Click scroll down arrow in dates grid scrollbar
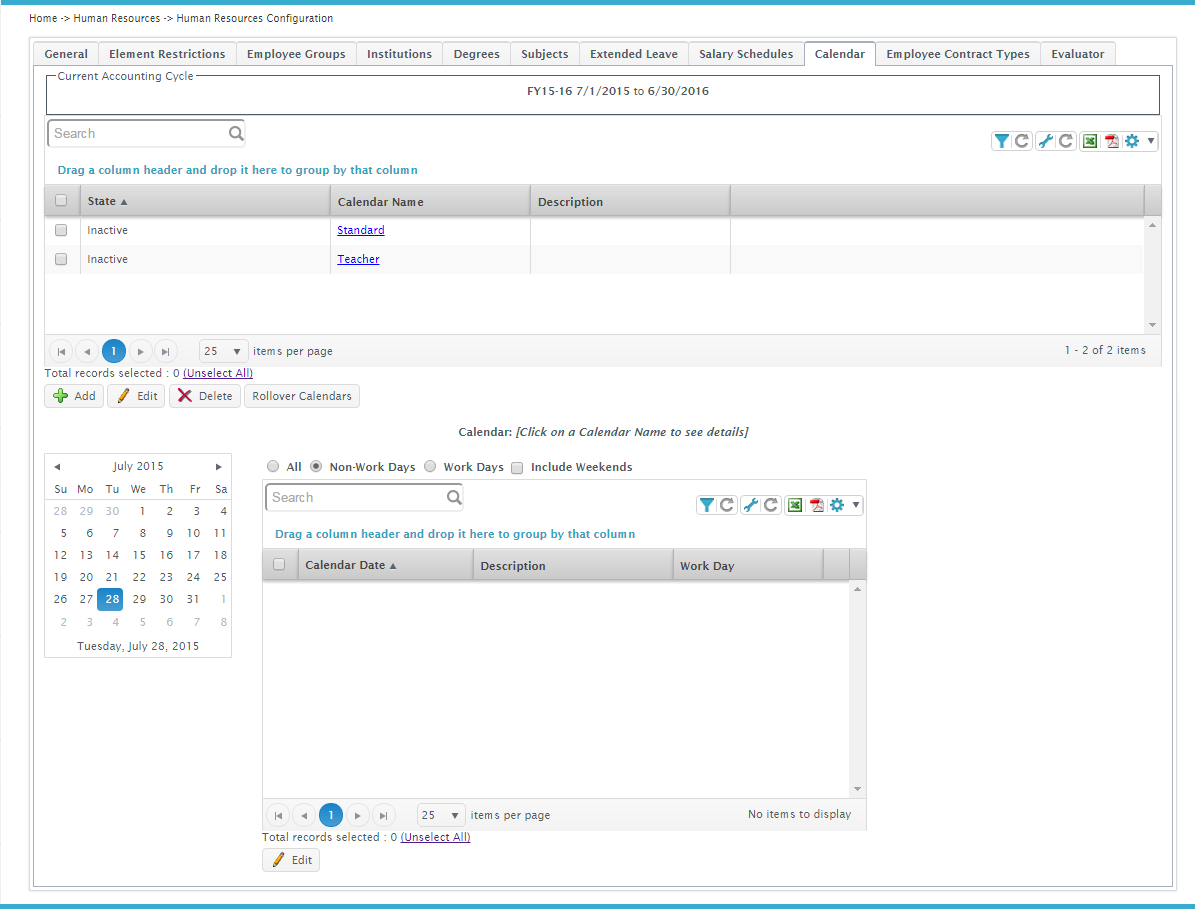 point(857,789)
